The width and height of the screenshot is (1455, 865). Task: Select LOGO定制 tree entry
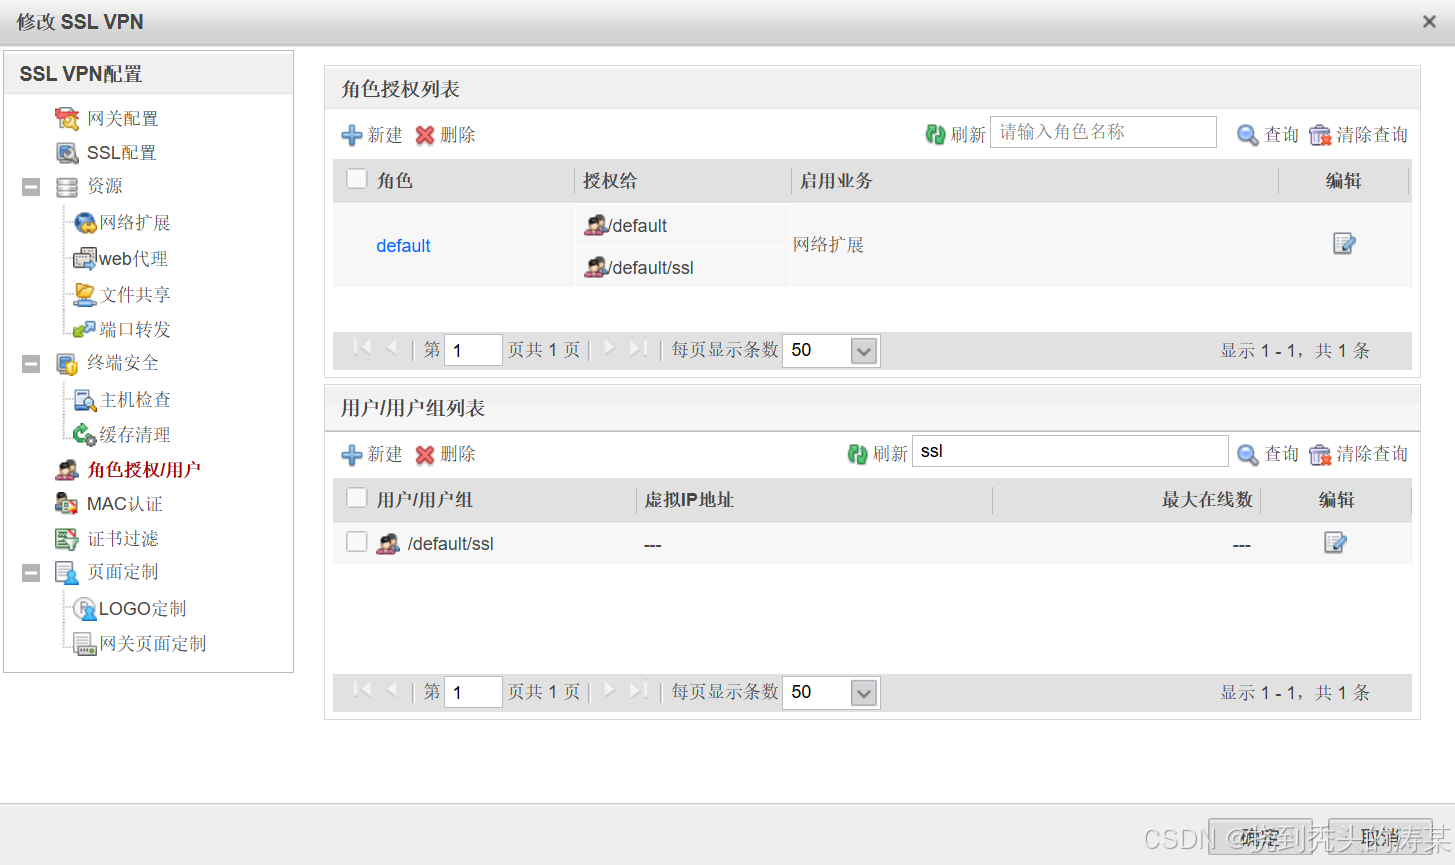click(142, 609)
